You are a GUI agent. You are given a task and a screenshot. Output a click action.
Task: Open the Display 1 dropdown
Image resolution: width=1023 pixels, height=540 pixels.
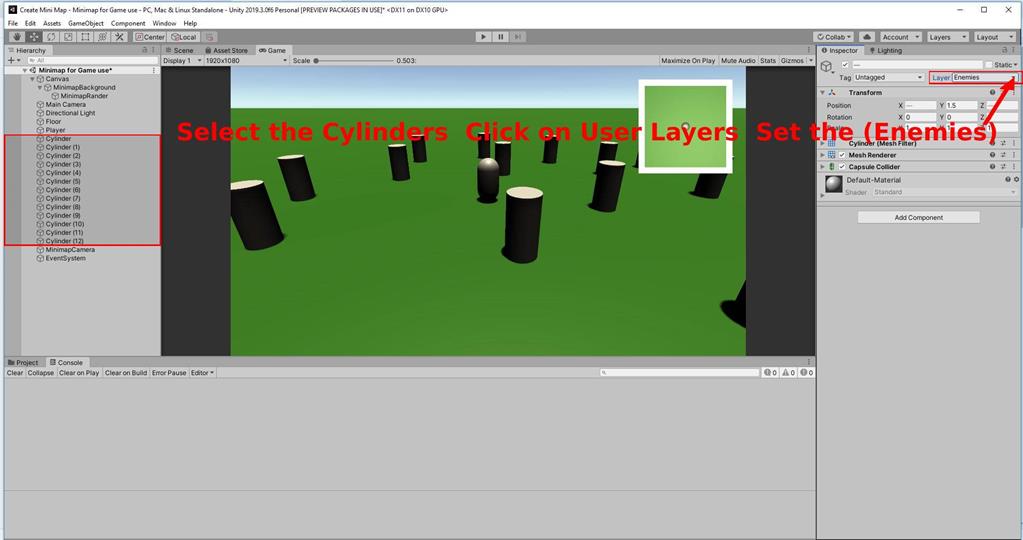[182, 61]
